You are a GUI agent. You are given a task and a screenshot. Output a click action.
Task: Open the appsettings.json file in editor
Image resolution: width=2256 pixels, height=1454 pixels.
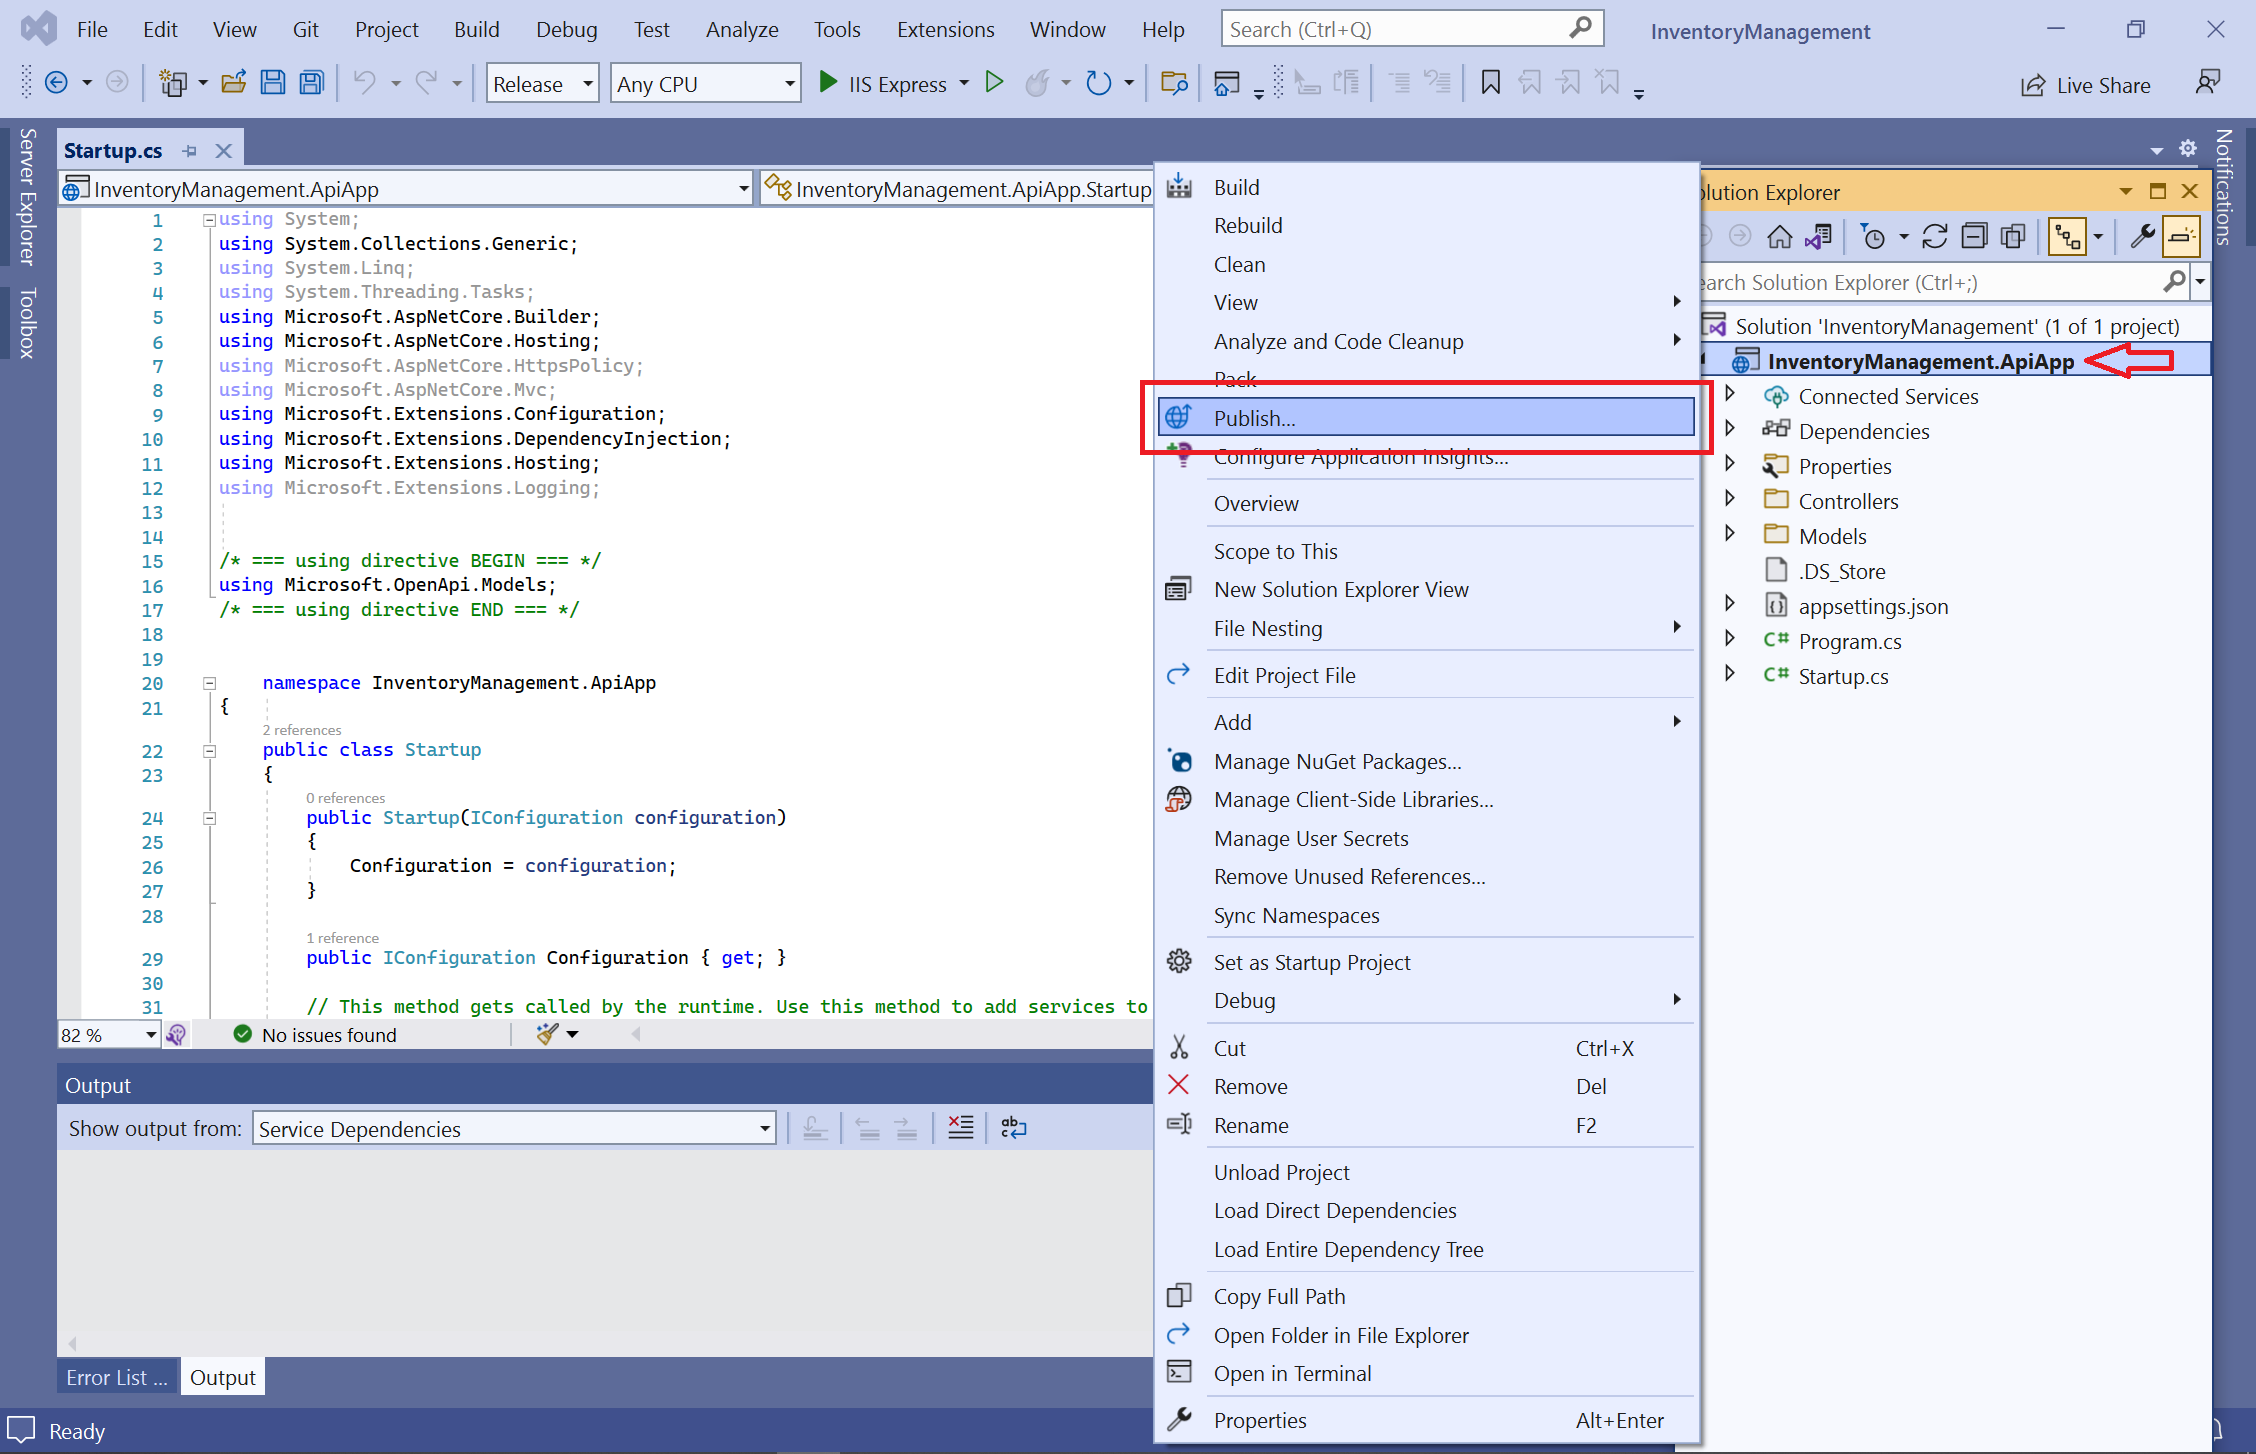click(x=1873, y=605)
